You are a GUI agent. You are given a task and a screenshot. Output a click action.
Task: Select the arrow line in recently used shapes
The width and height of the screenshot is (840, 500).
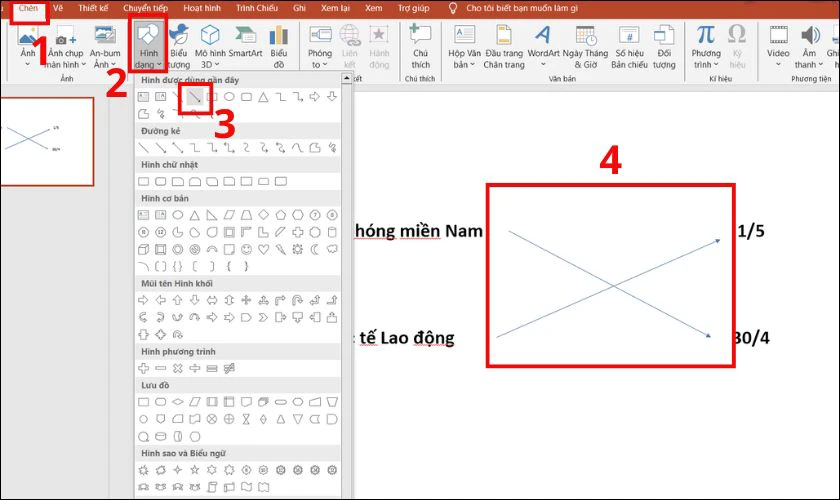pyautogui.click(x=195, y=97)
